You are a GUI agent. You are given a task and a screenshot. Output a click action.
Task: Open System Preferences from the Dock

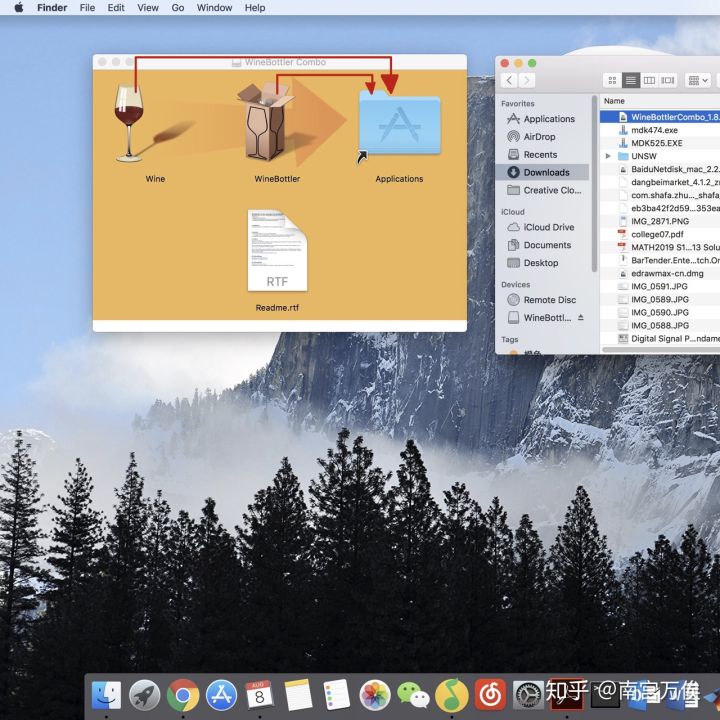point(529,695)
